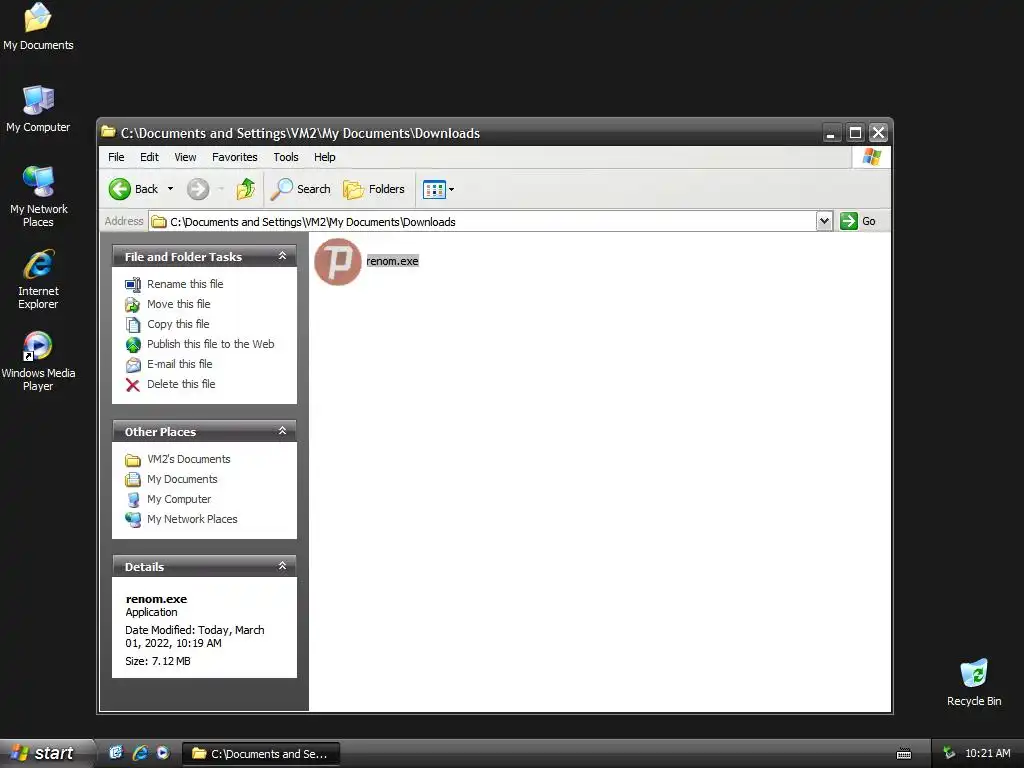Click the system tray network icon

click(950, 753)
